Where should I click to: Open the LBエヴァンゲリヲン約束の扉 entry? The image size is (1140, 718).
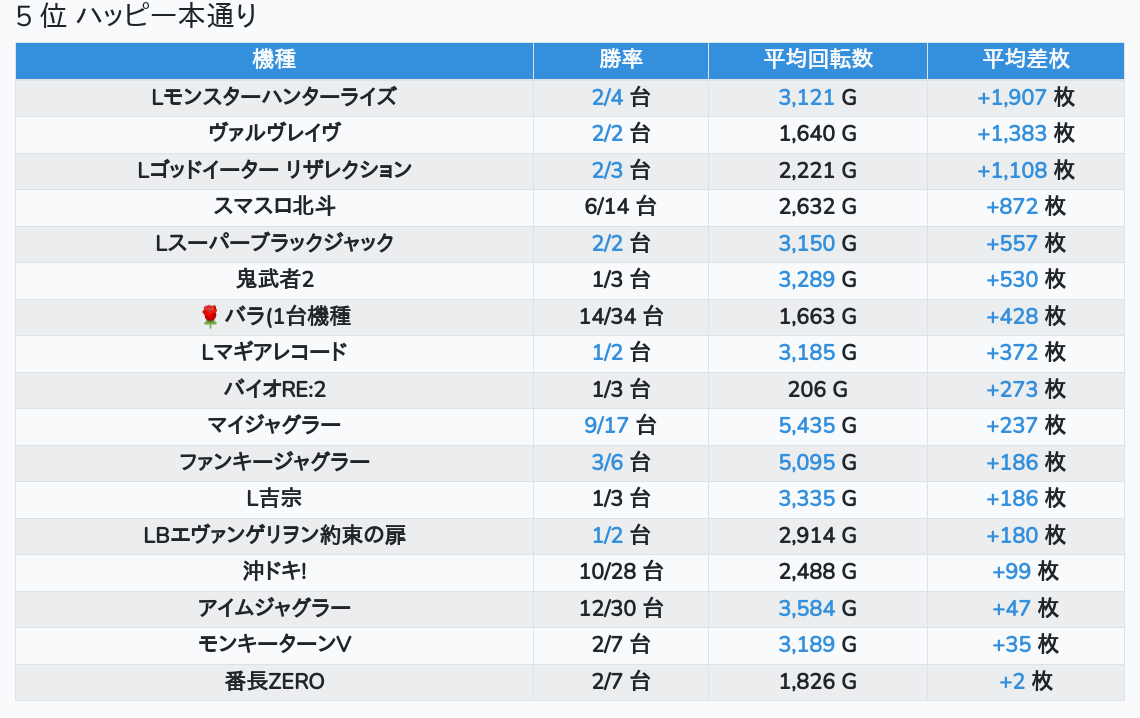click(274, 535)
